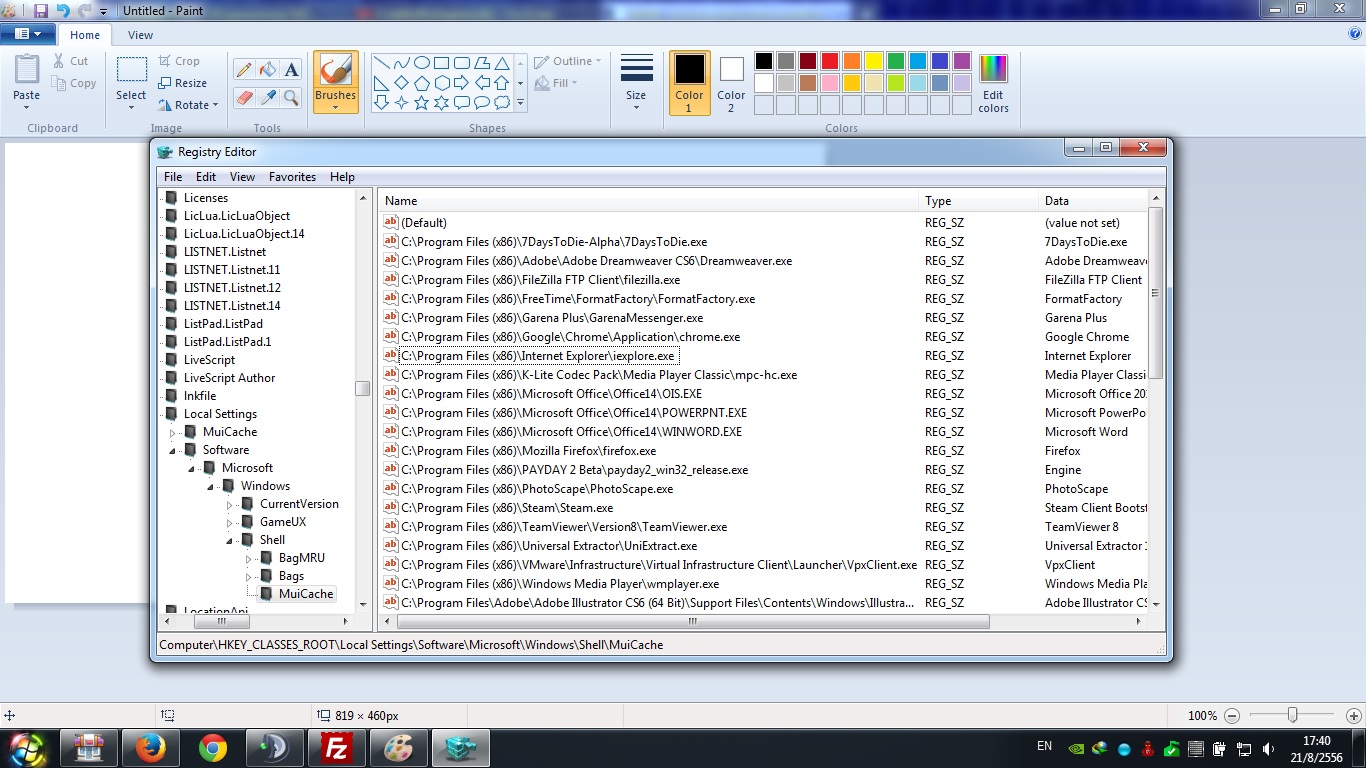The image size is (1366, 768).
Task: Select the chrome.exe registry value row
Action: click(x=571, y=337)
